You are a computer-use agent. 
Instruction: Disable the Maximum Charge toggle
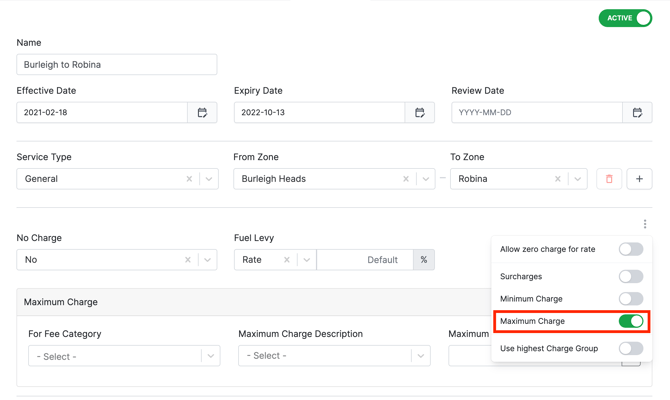pos(630,321)
